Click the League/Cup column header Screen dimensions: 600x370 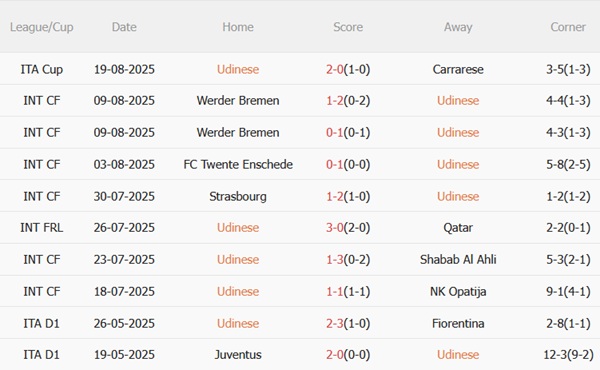(41, 27)
